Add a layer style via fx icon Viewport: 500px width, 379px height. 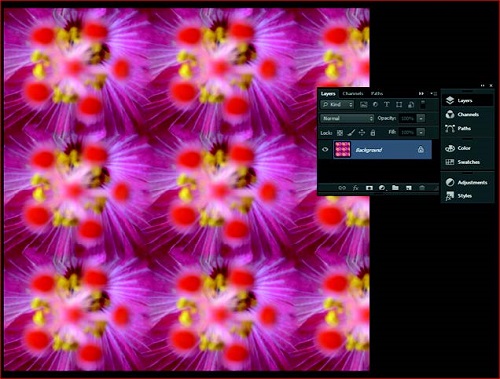click(x=356, y=188)
